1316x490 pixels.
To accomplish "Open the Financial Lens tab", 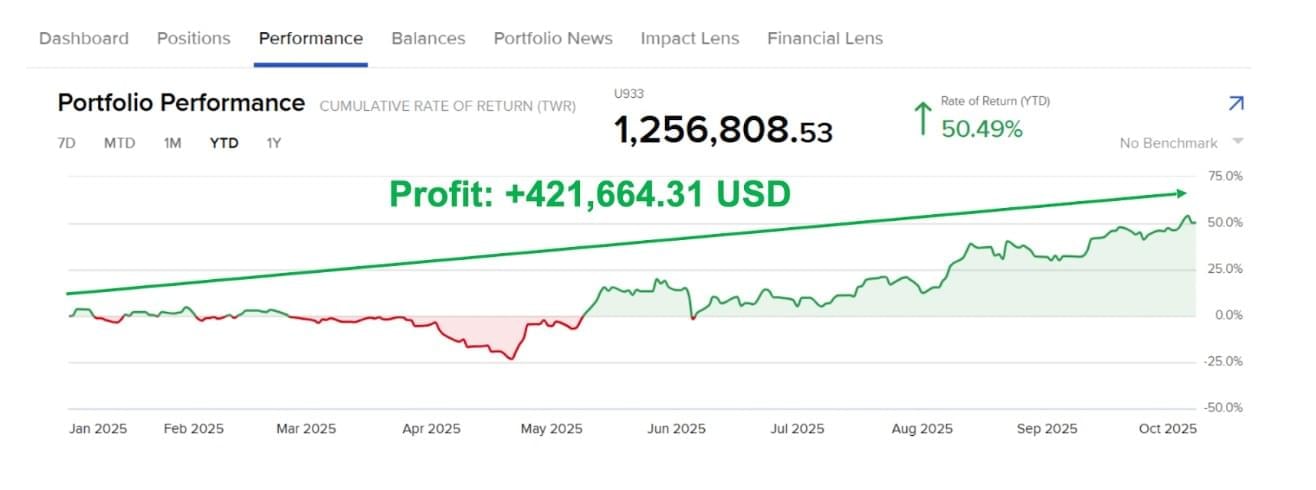I will 825,39.
